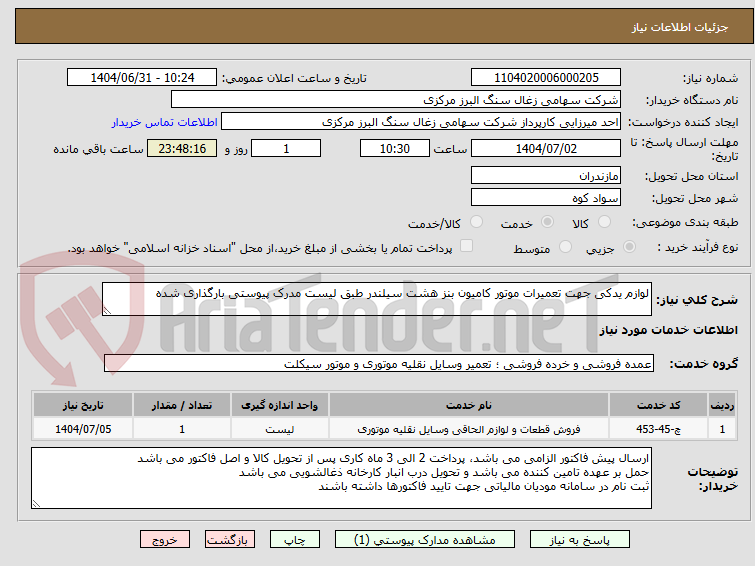Viewport: 755px width, 566px height.
Task: Select the کالا radio button
Action: 604,222
